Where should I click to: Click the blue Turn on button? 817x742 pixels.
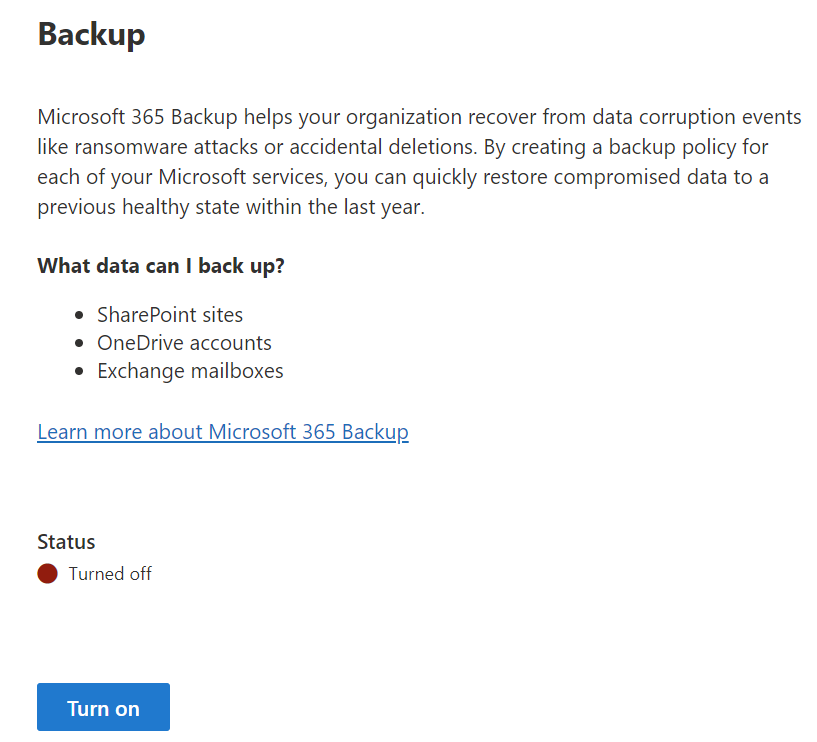103,707
